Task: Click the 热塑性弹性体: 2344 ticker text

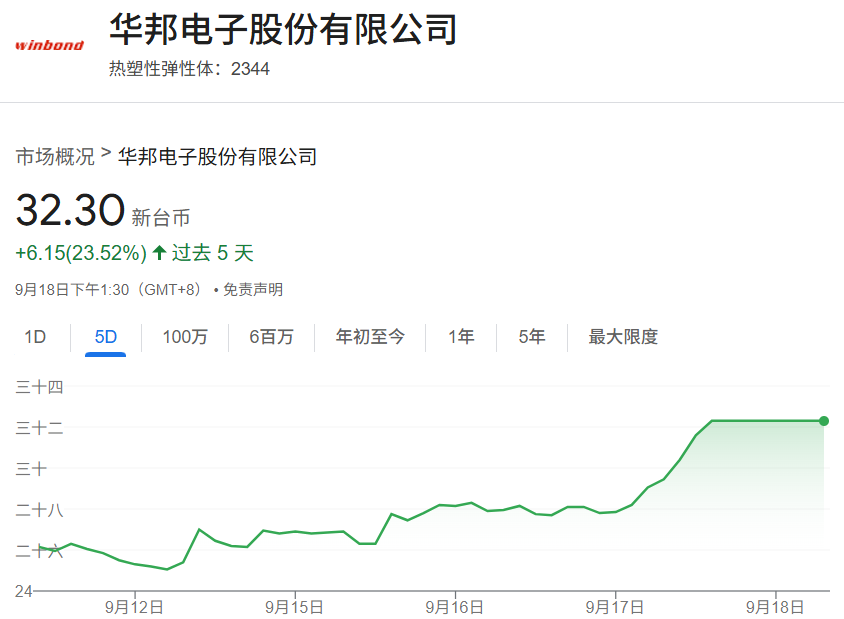Action: tap(189, 69)
